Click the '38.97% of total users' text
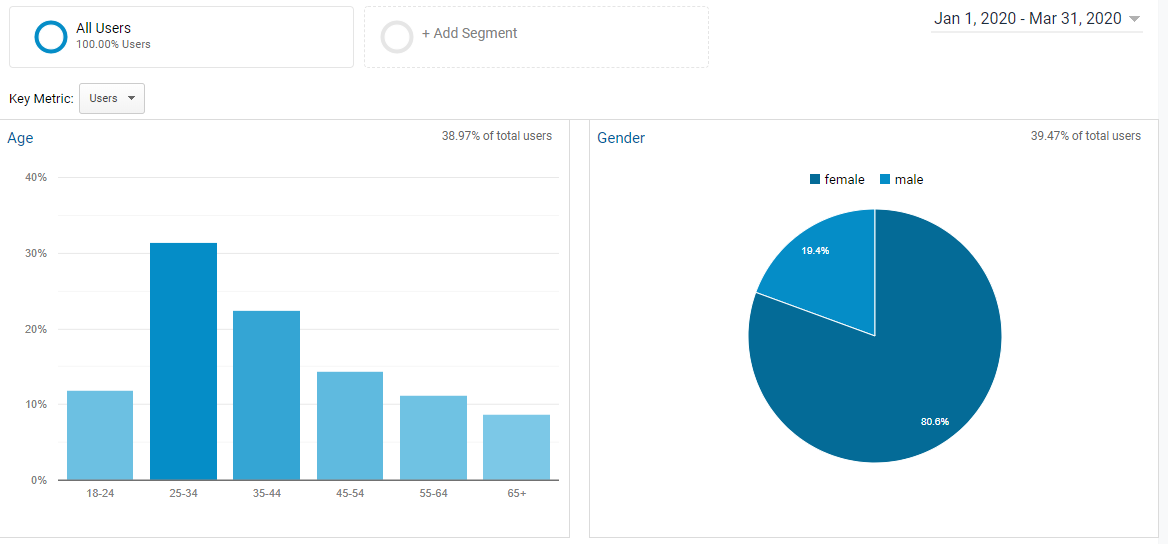Viewport: 1168px width, 544px height. (x=497, y=136)
